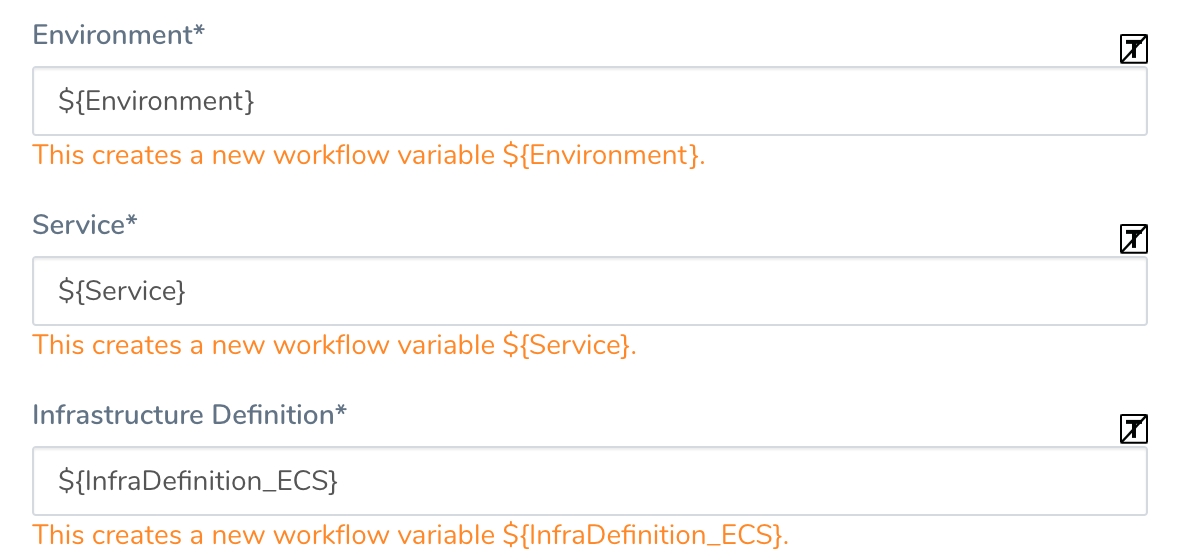This screenshot has width=1184, height=558.
Task: Focus the Service input field
Action: [590, 291]
